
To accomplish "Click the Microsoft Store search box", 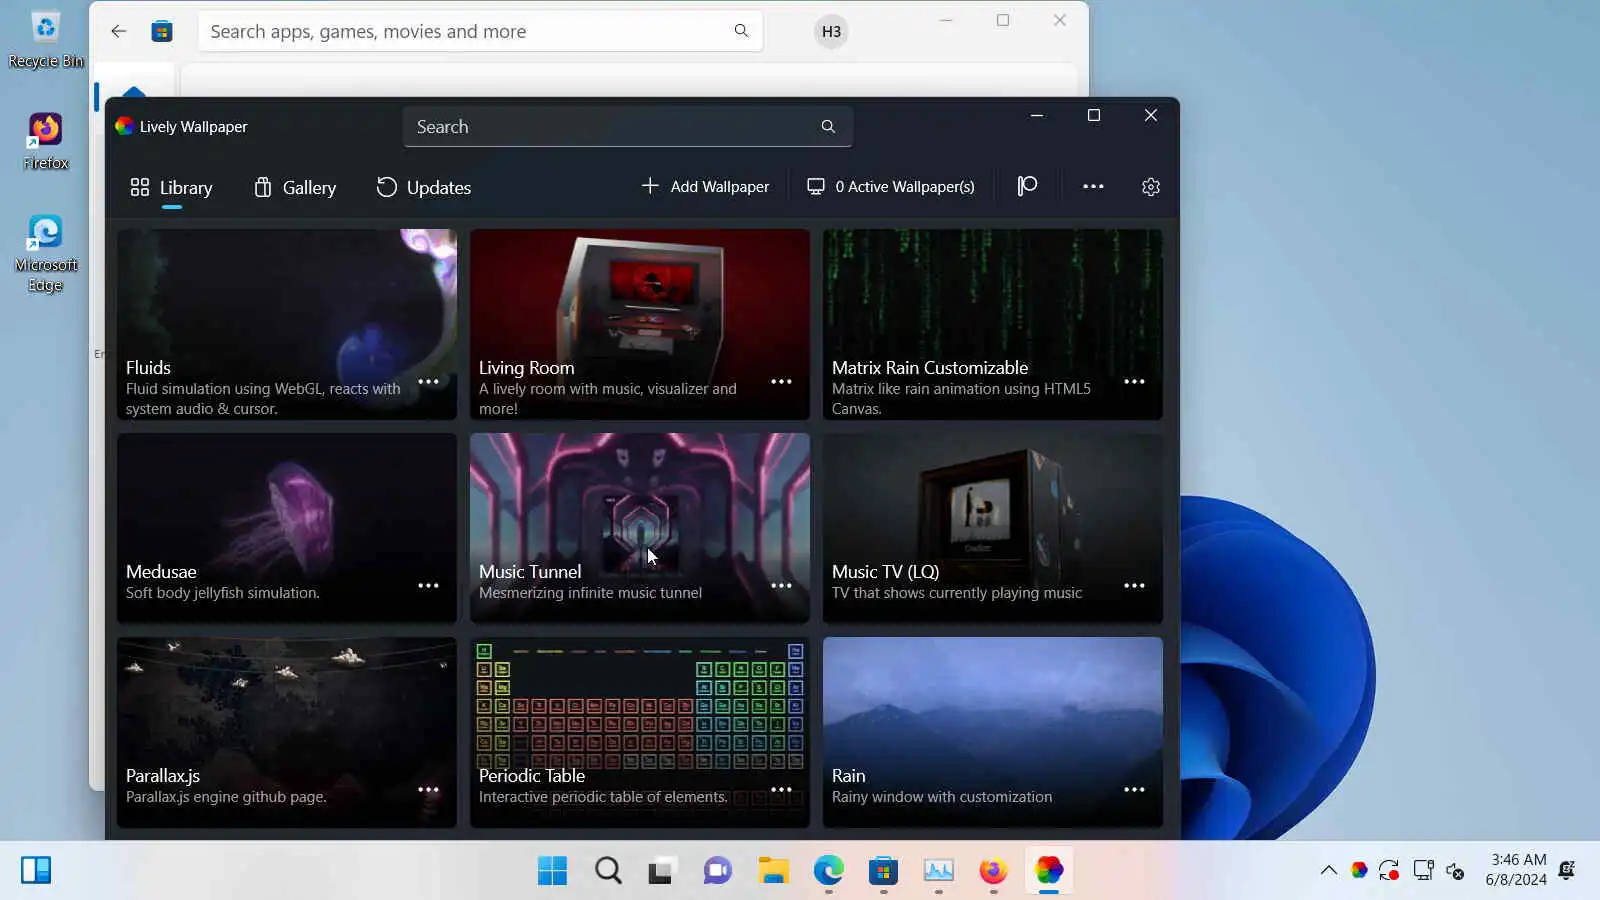I will [480, 31].
